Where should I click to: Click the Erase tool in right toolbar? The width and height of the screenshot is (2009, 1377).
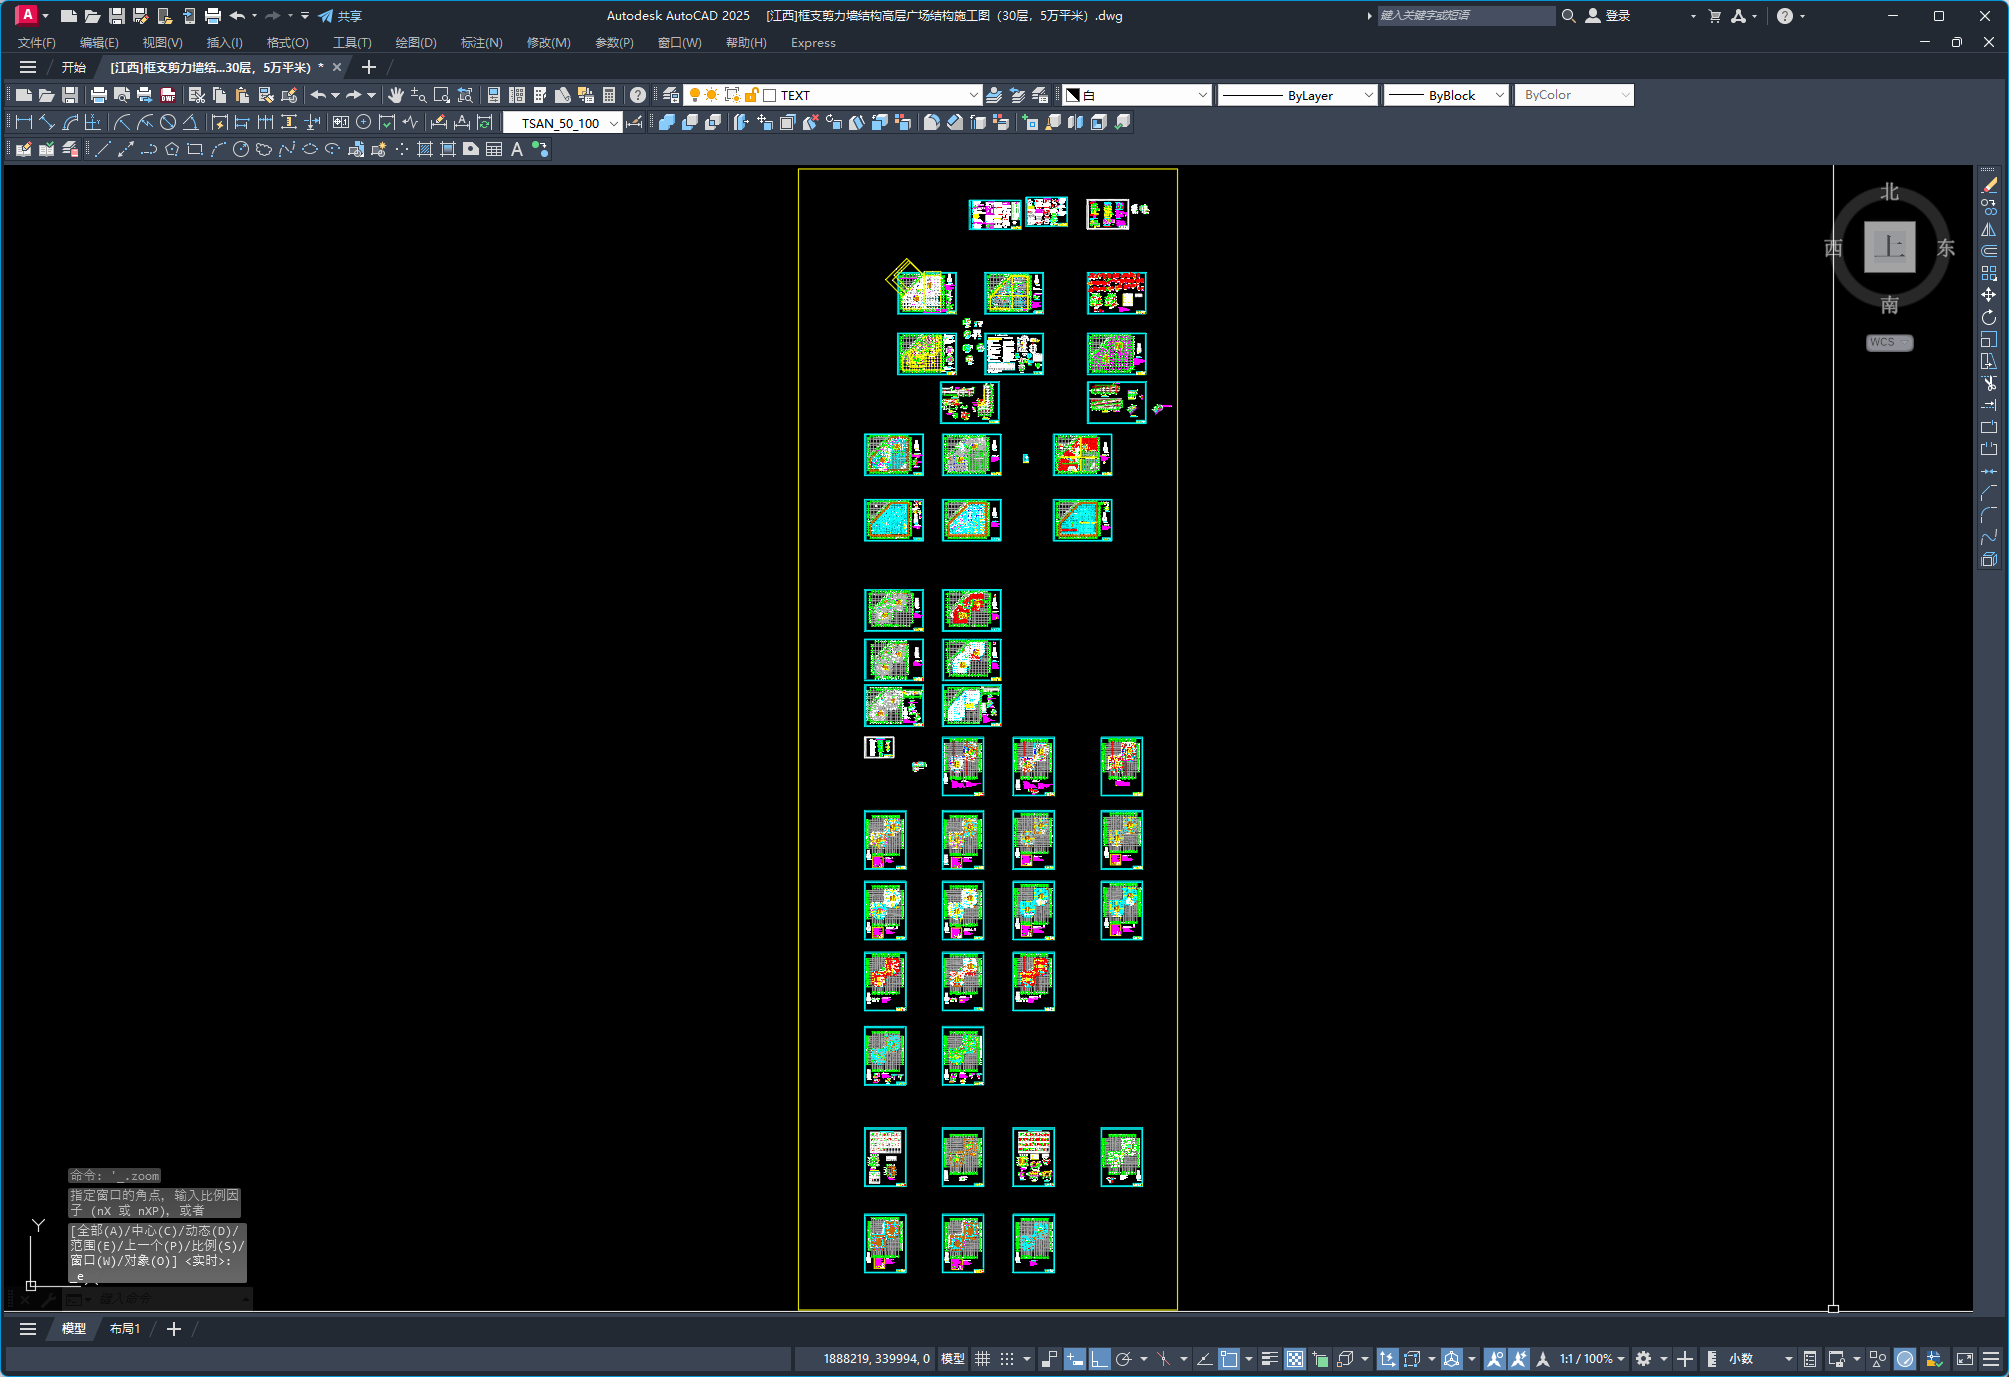pos(1989,185)
